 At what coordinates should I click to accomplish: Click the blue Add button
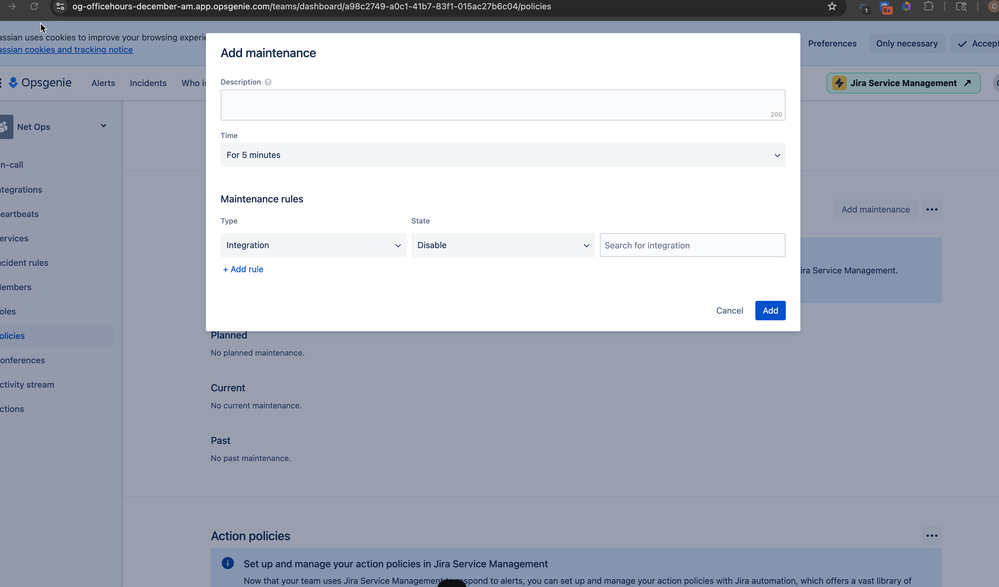(x=770, y=310)
